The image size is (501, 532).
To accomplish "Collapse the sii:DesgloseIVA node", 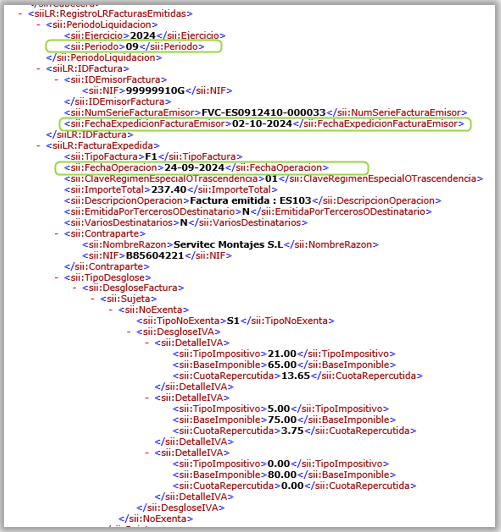I will 129,332.
